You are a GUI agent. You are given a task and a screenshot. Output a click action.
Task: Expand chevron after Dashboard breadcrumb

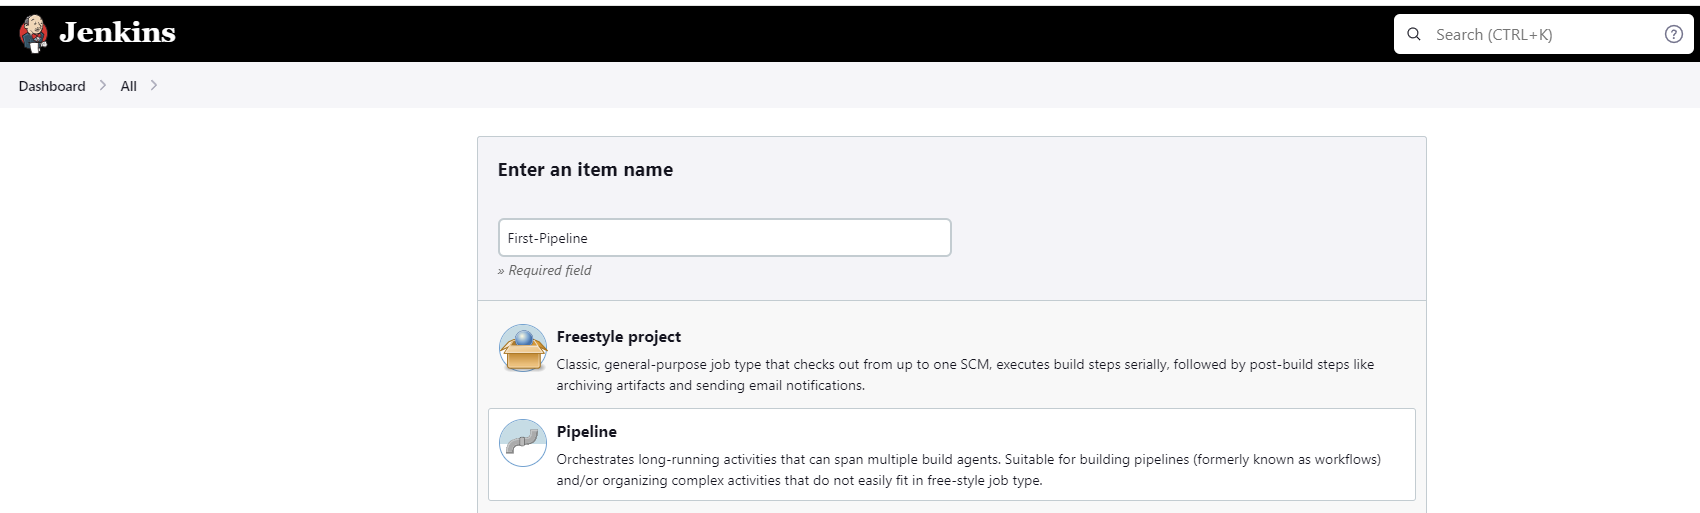pos(102,86)
